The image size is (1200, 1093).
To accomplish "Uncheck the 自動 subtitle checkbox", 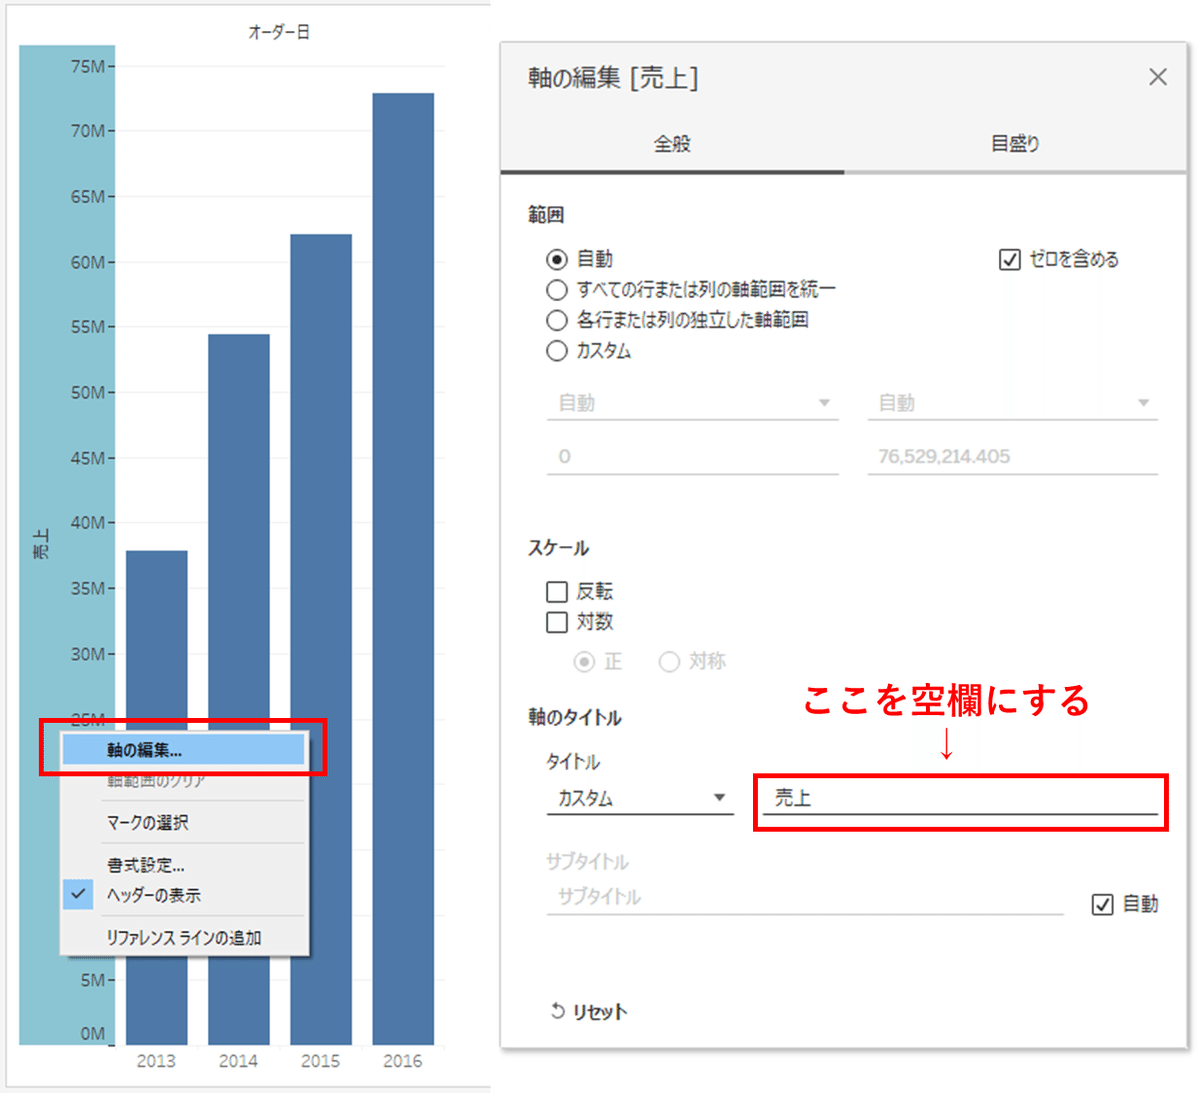I will coord(1104,904).
